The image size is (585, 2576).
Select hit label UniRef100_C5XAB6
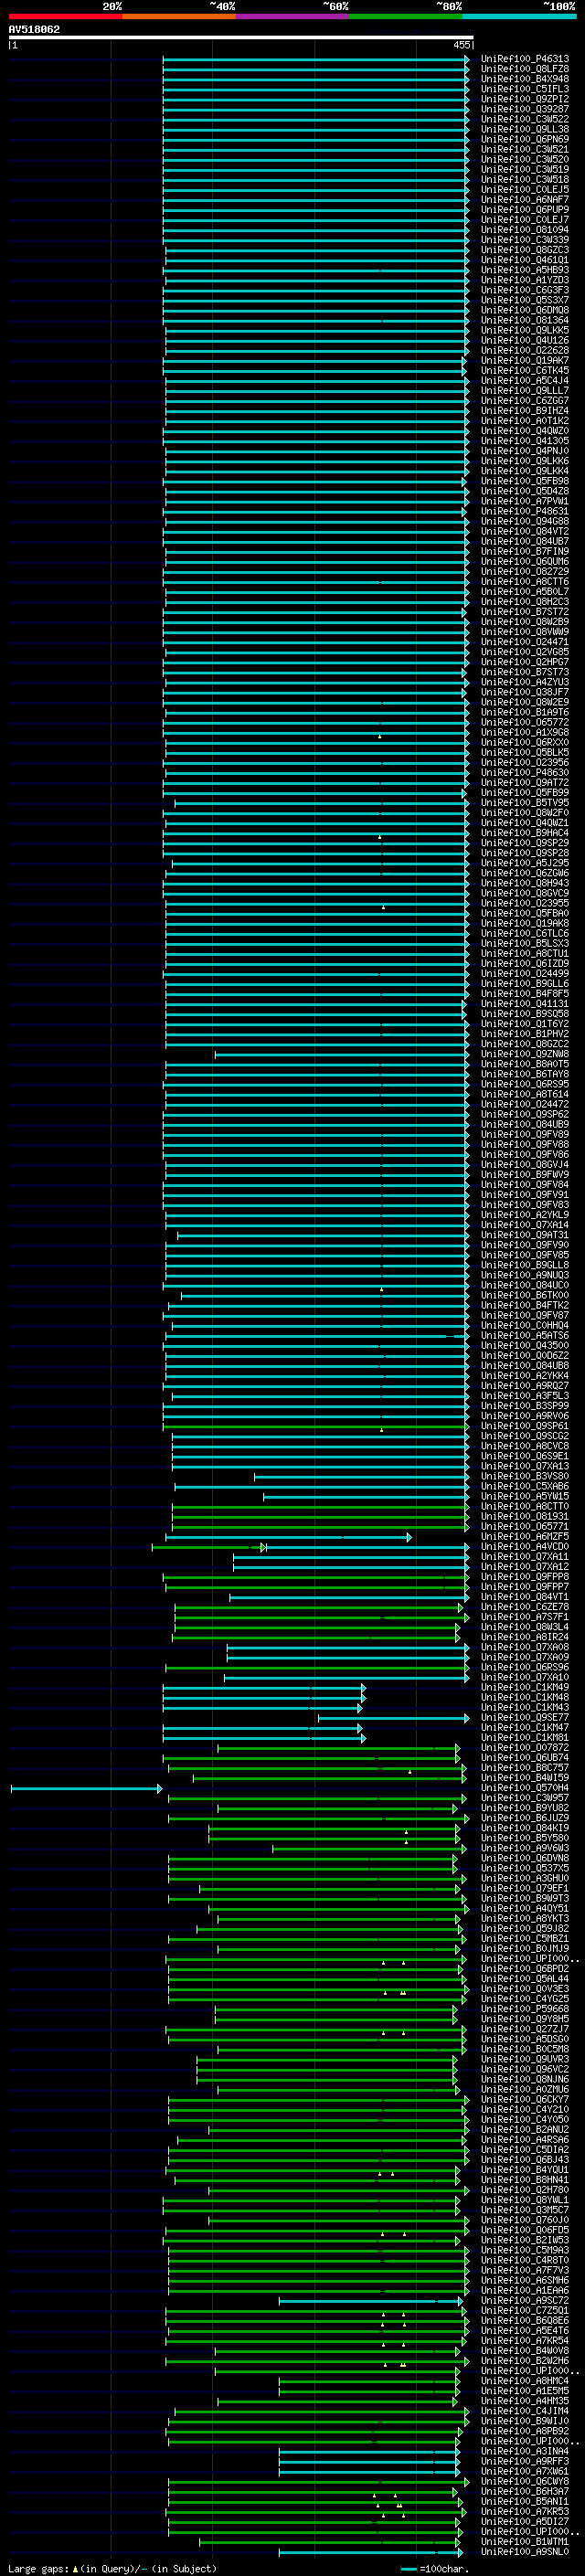pyautogui.click(x=524, y=1486)
